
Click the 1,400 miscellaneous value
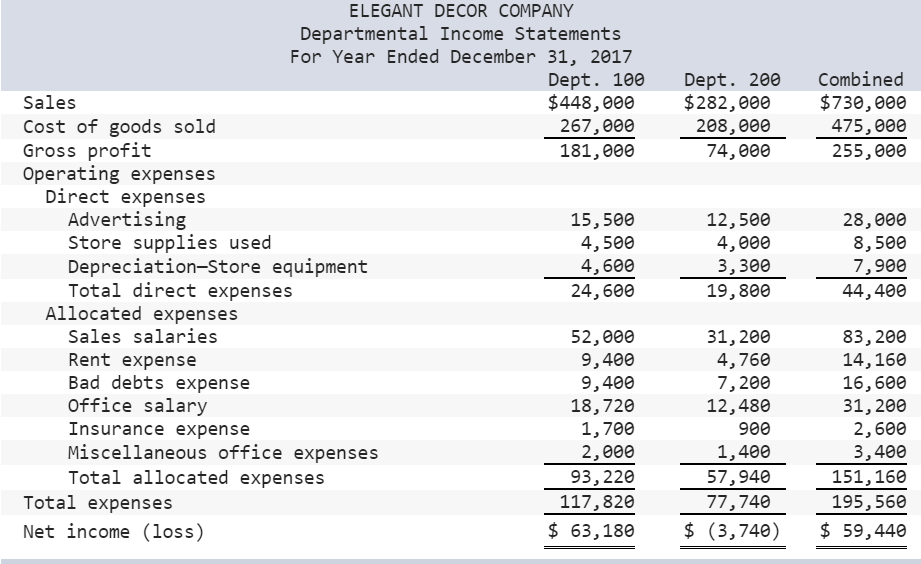tap(744, 452)
